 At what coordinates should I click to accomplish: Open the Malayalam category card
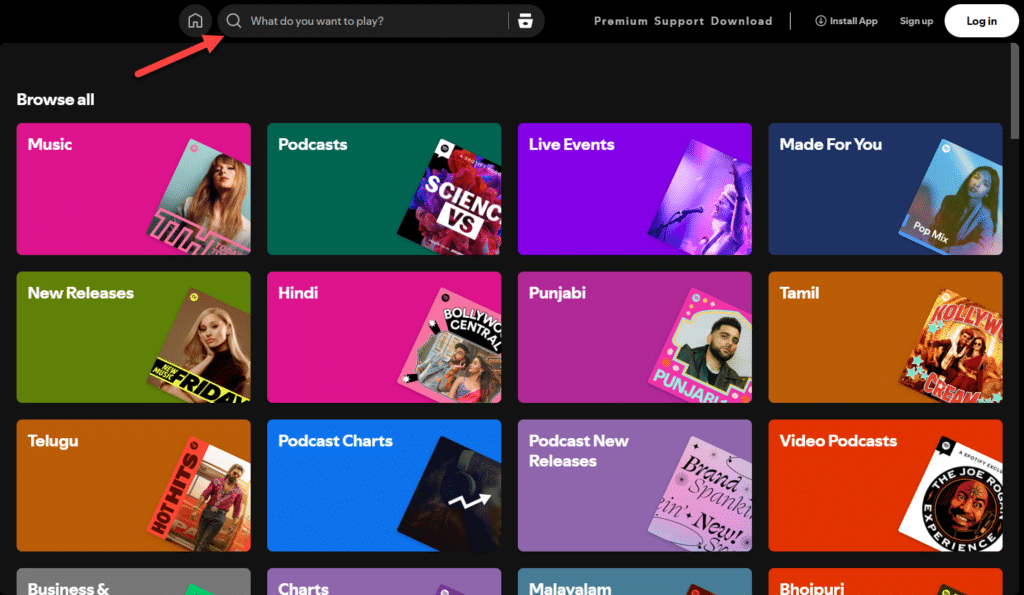tap(635, 581)
